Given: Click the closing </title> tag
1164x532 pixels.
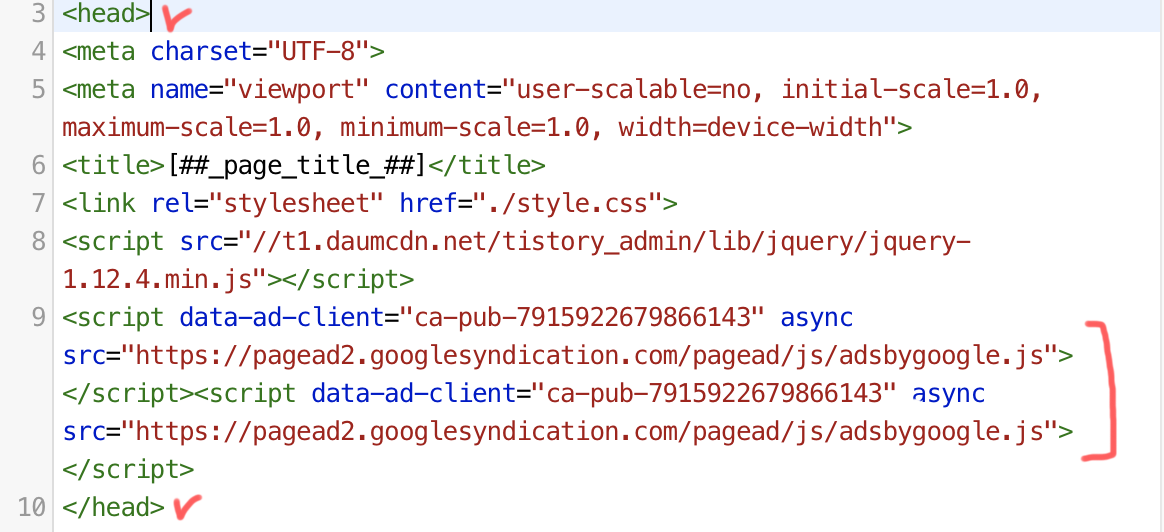Looking at the screenshot, I should (x=486, y=165).
